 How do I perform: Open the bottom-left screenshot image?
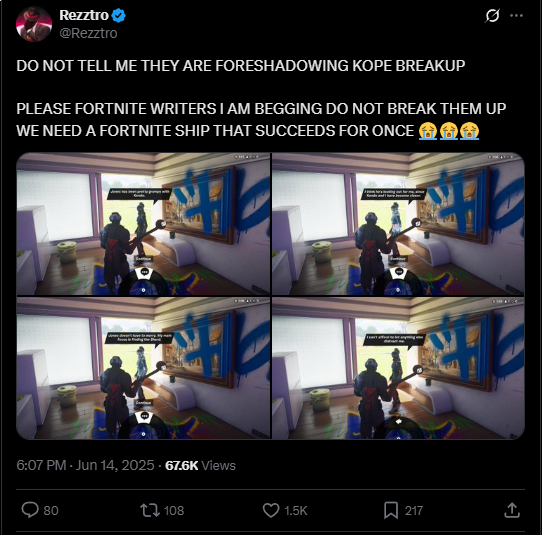point(143,368)
